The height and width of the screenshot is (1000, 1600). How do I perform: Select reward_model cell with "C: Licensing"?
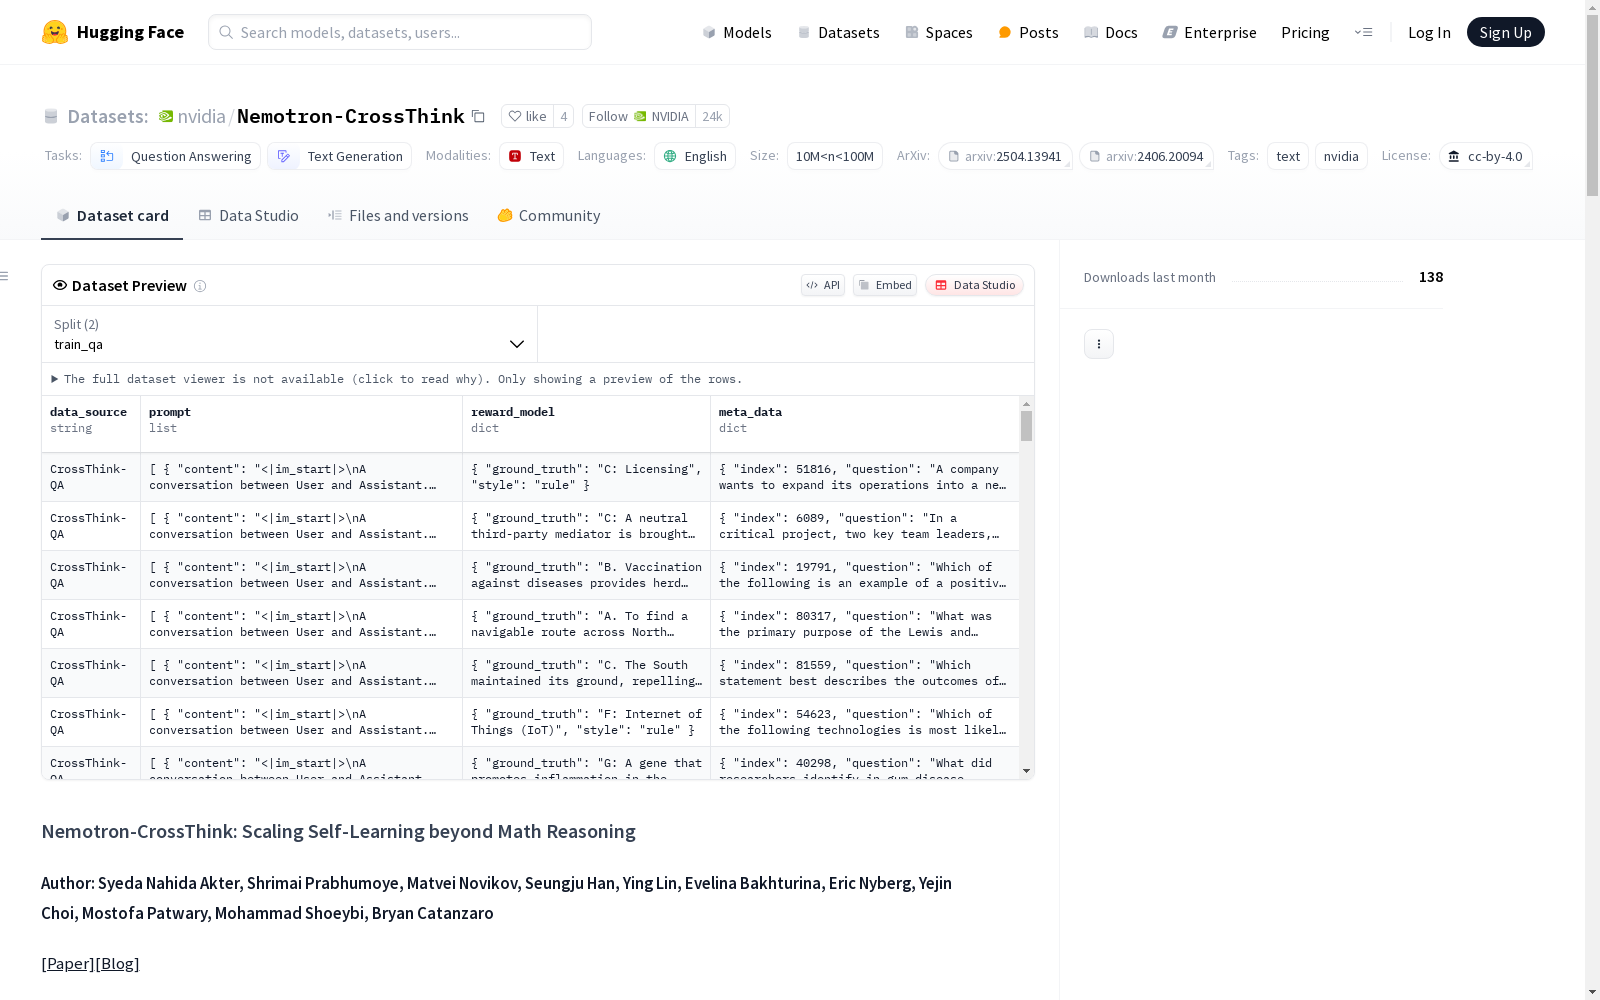click(x=587, y=477)
